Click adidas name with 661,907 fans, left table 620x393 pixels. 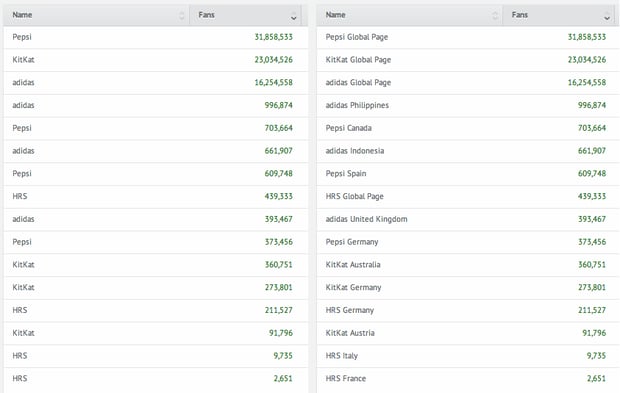coord(23,151)
